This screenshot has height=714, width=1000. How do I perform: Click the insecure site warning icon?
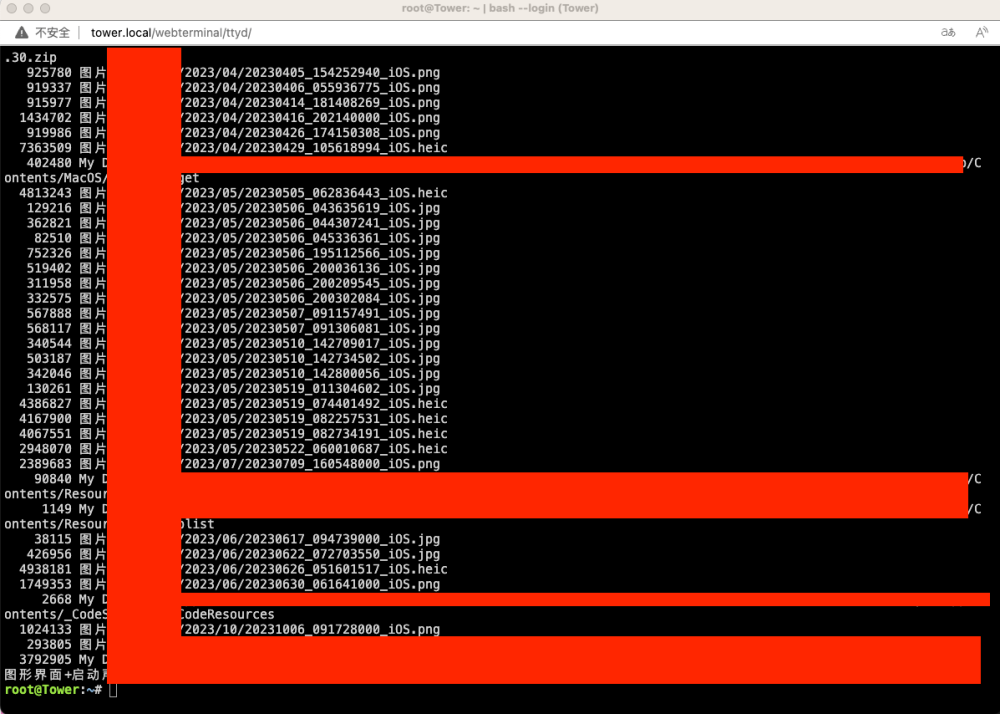22,33
